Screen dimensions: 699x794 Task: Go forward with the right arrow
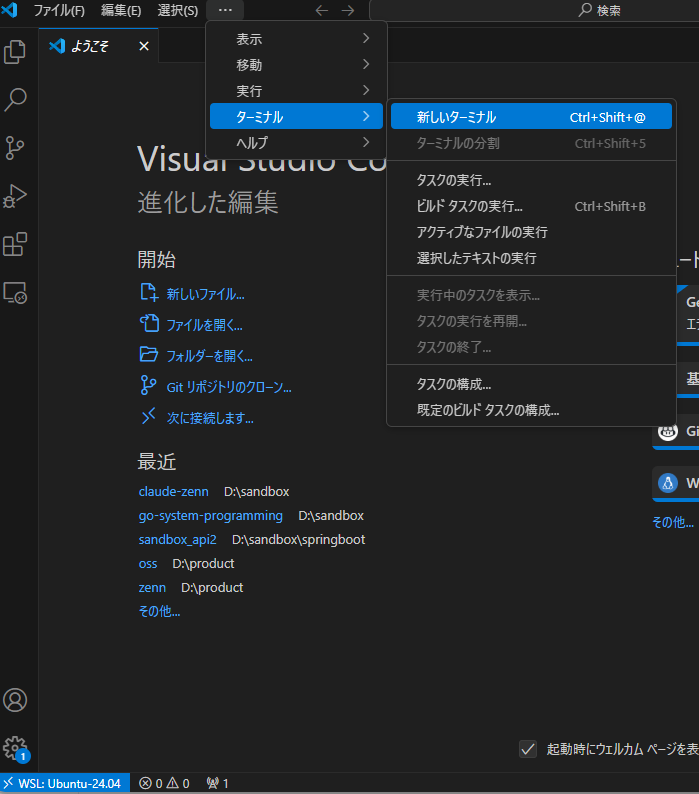tap(347, 10)
